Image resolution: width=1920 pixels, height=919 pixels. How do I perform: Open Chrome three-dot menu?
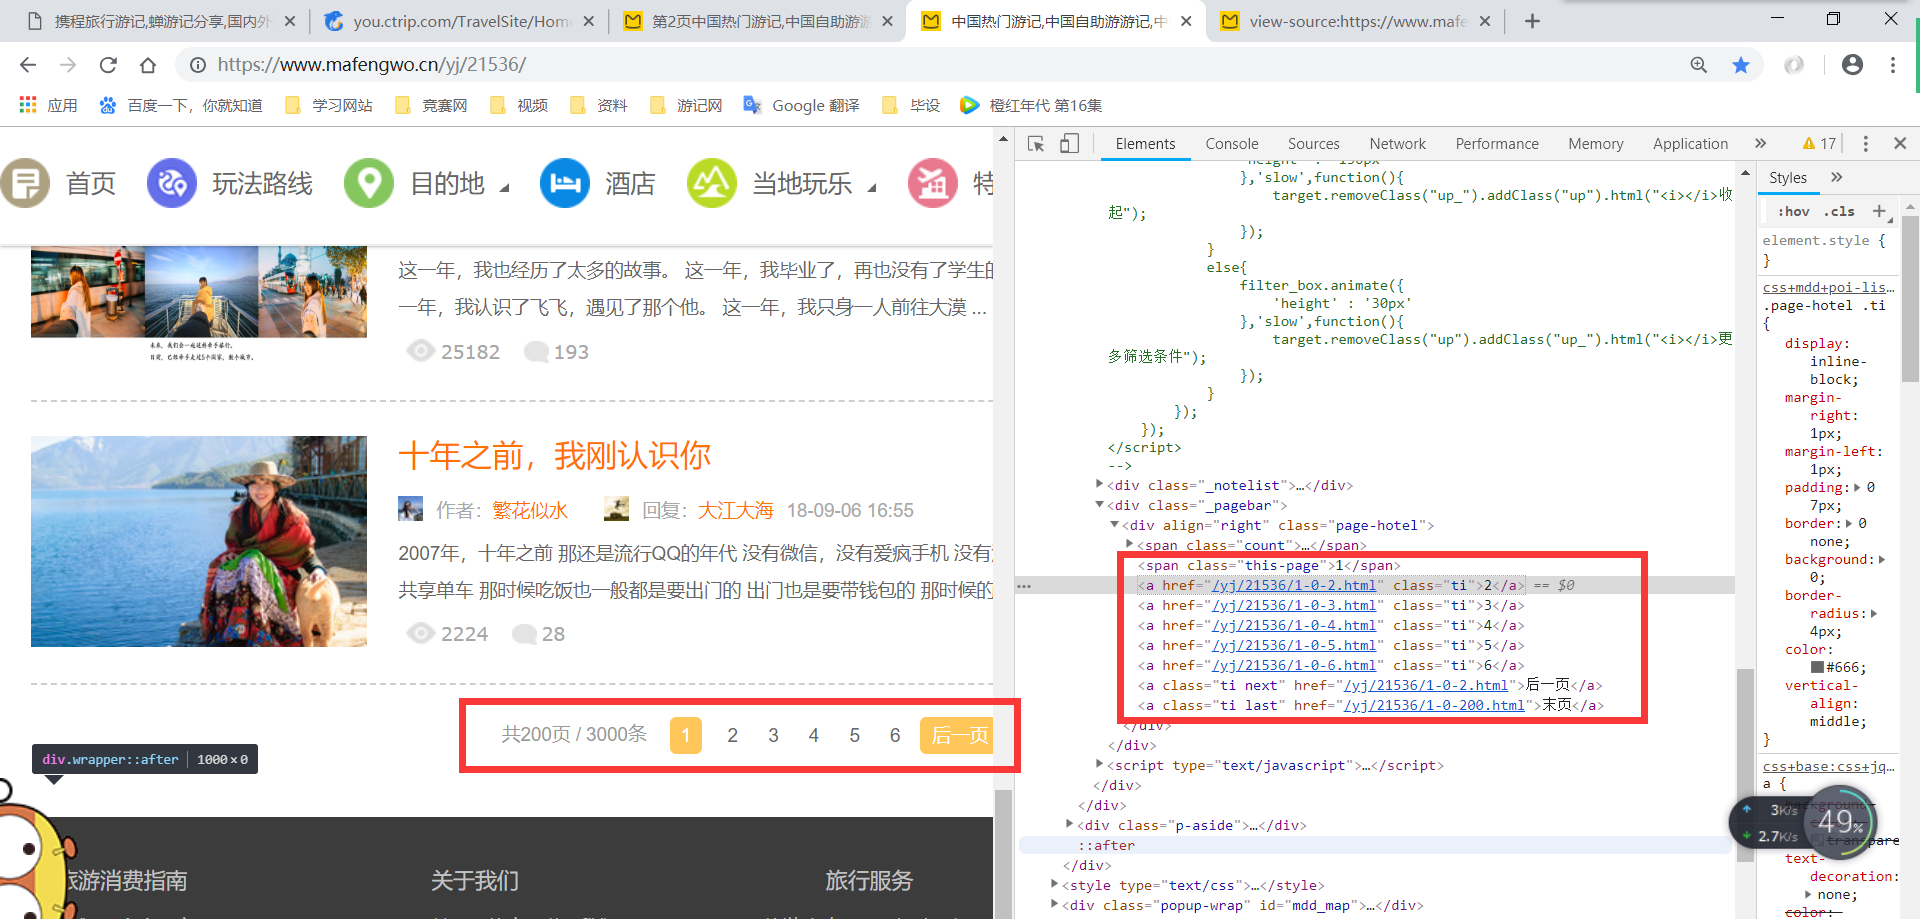click(x=1892, y=65)
